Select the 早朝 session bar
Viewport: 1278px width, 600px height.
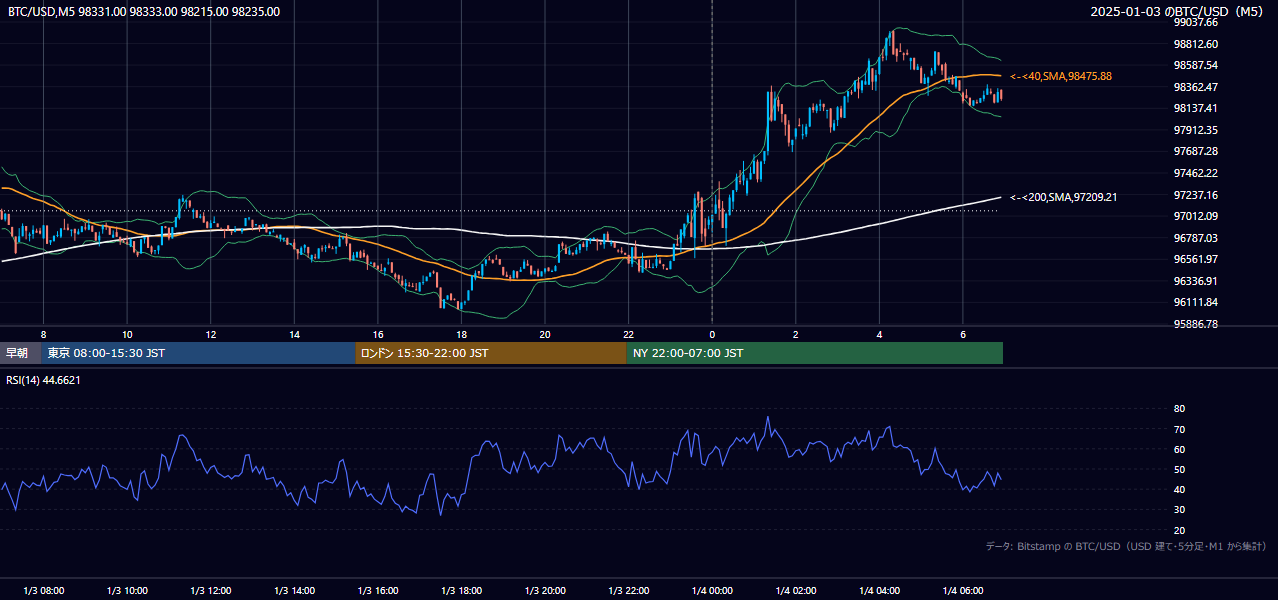(x=20, y=353)
